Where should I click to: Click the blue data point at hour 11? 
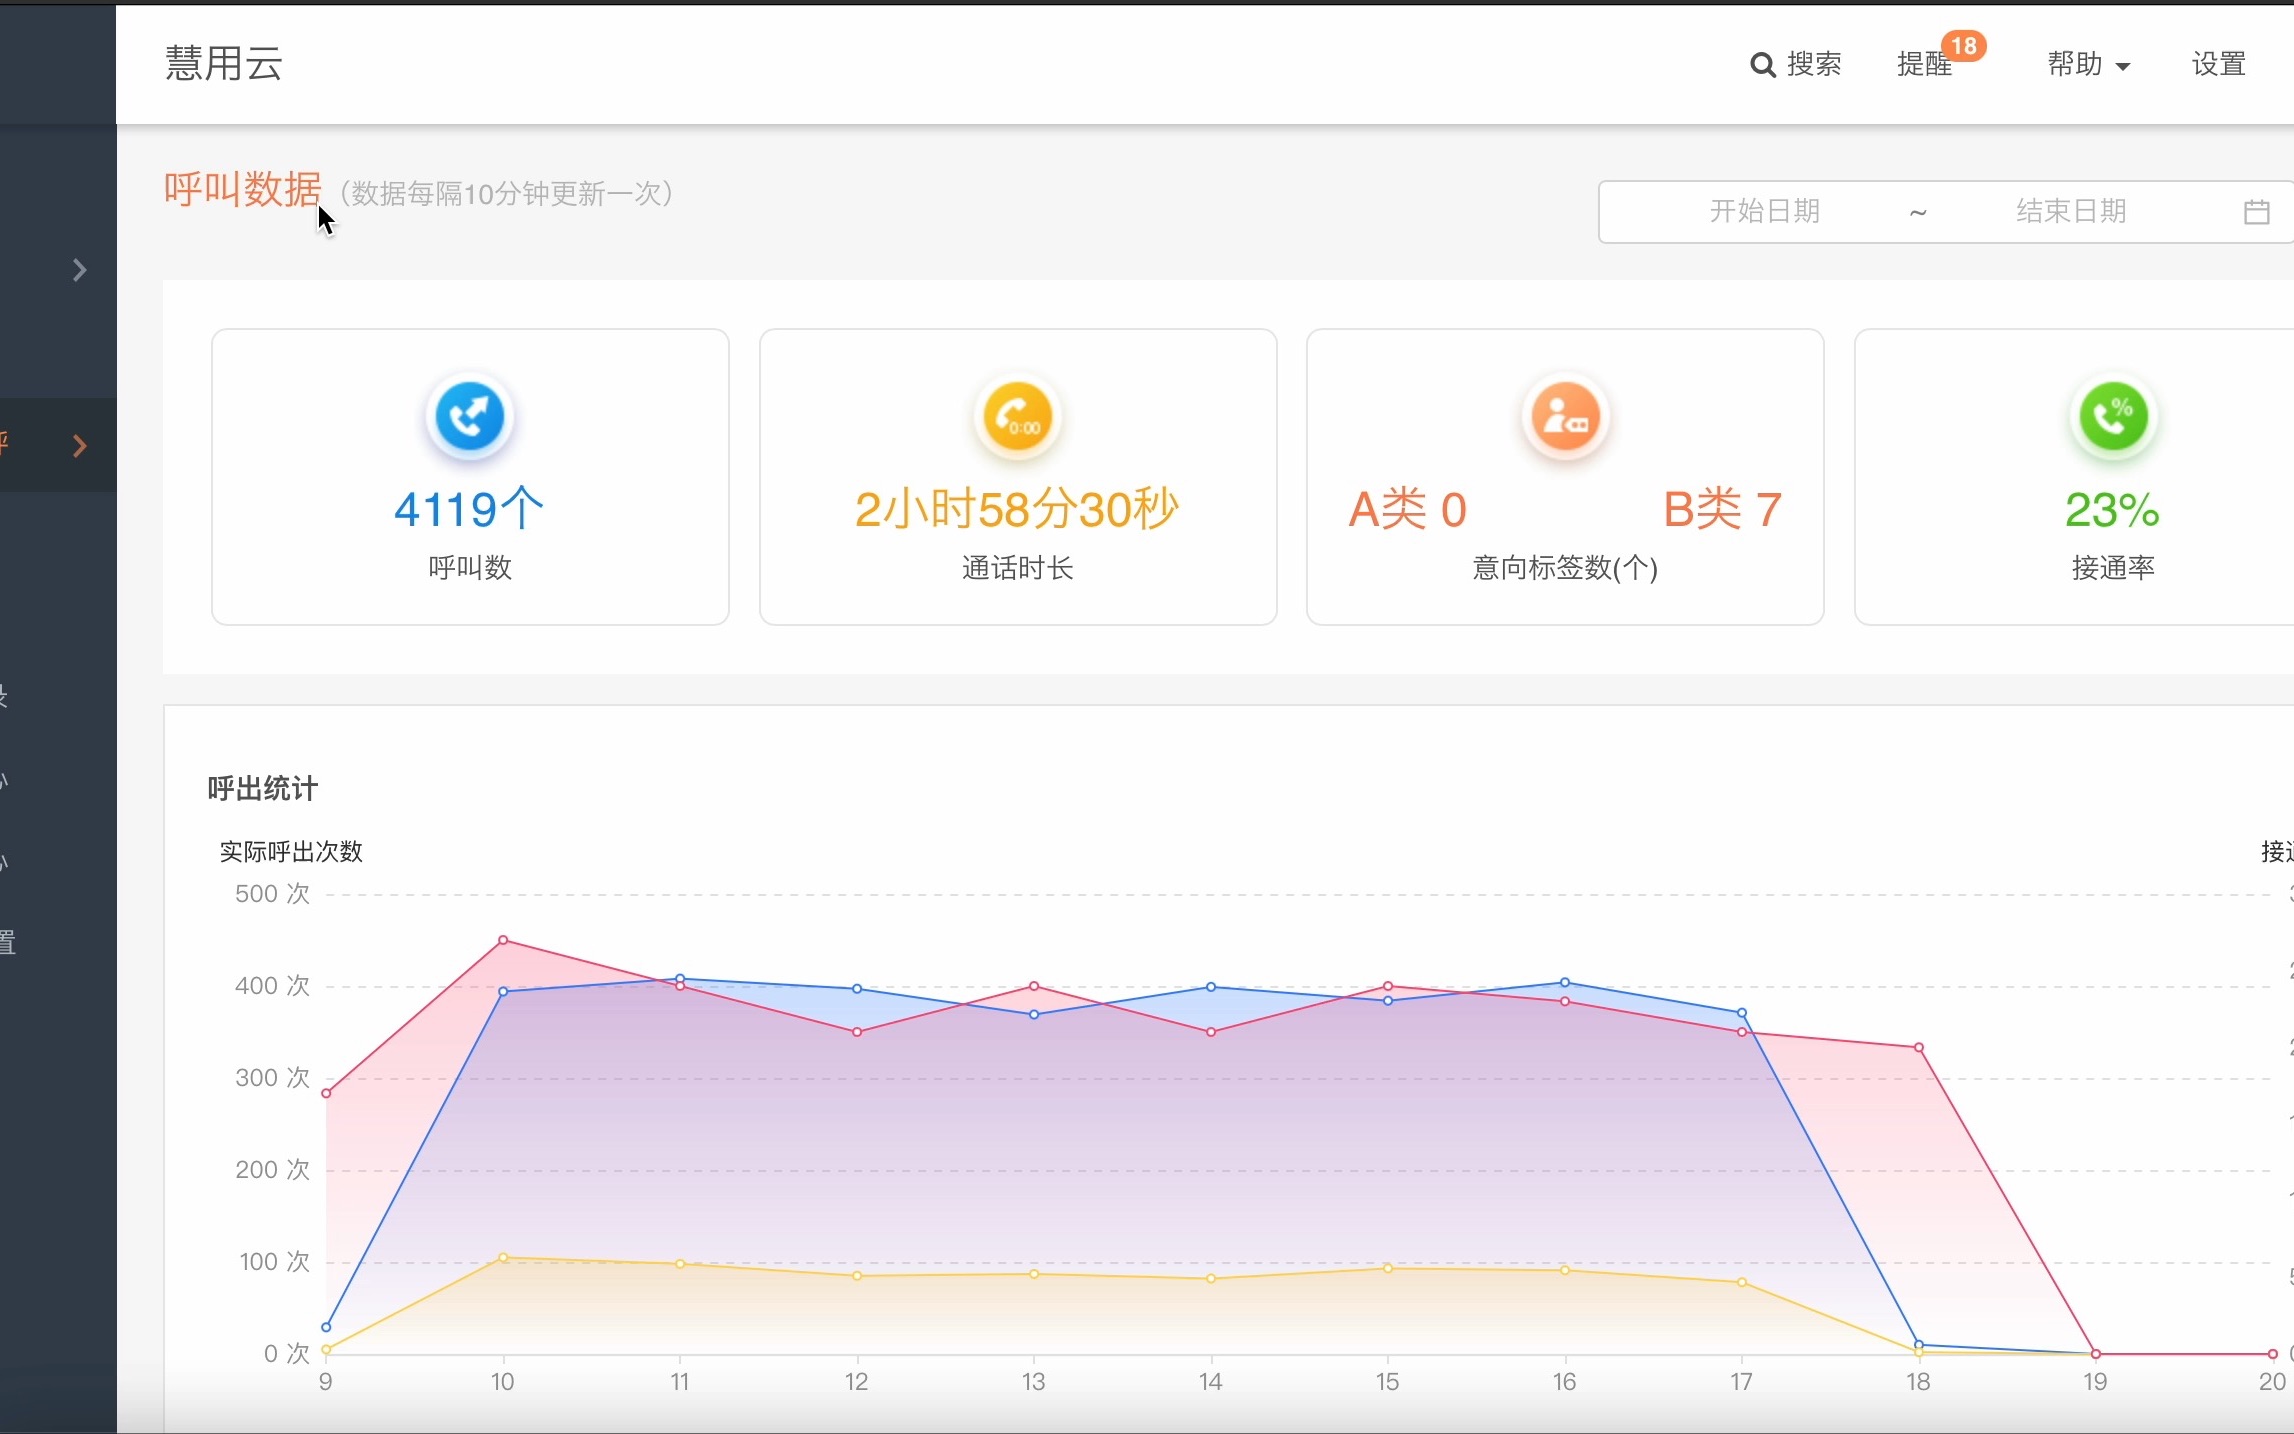680,979
